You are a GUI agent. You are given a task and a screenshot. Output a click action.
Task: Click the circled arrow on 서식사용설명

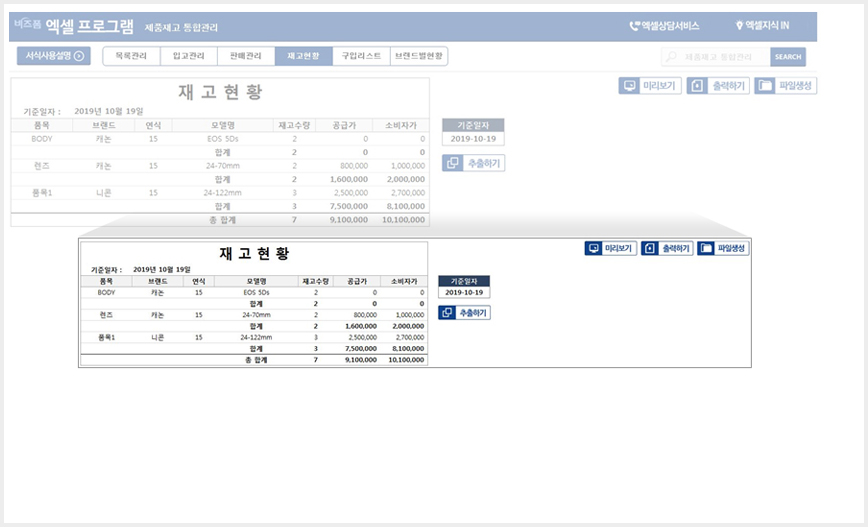(79, 56)
